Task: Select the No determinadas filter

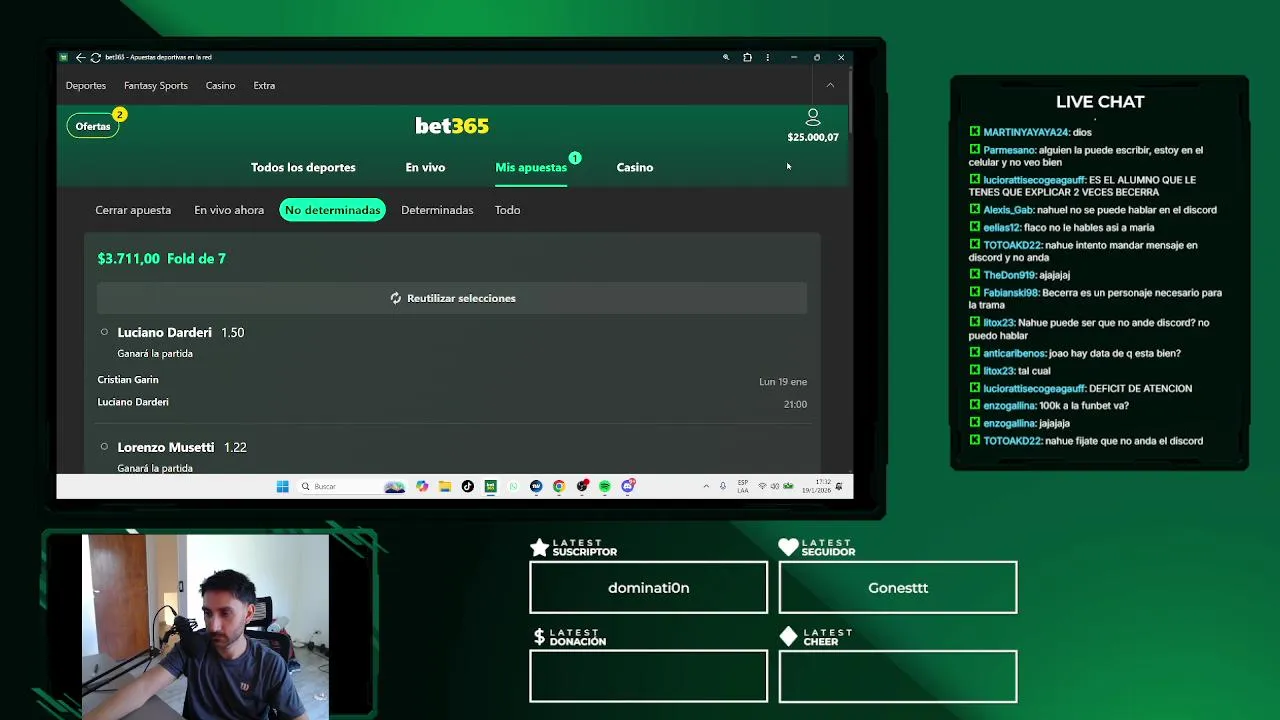Action: pyautogui.click(x=332, y=210)
